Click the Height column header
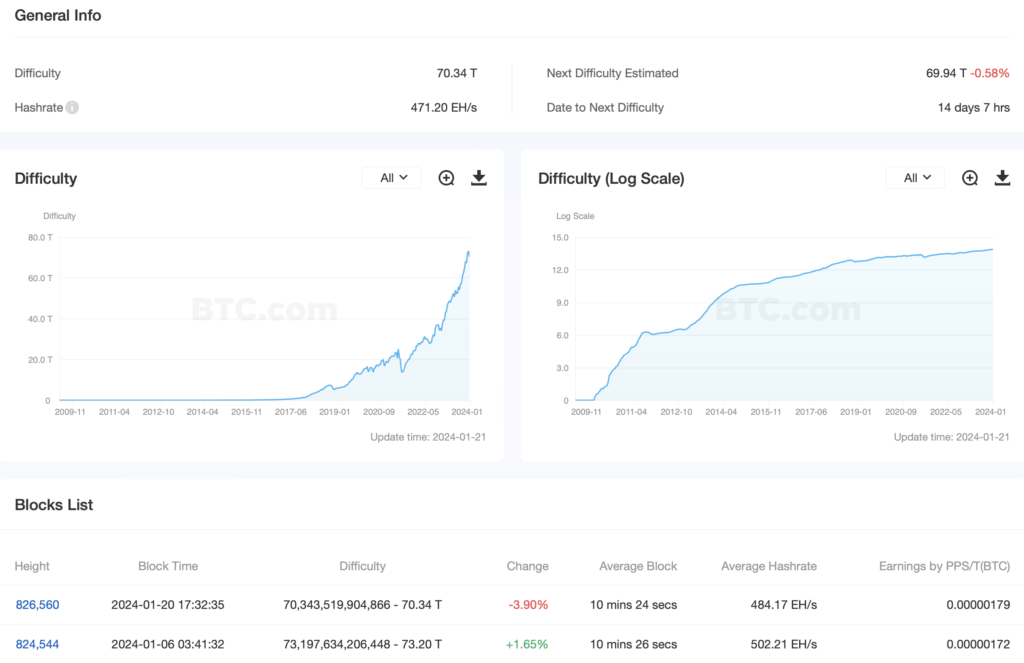This screenshot has width=1024, height=663. coord(32,566)
